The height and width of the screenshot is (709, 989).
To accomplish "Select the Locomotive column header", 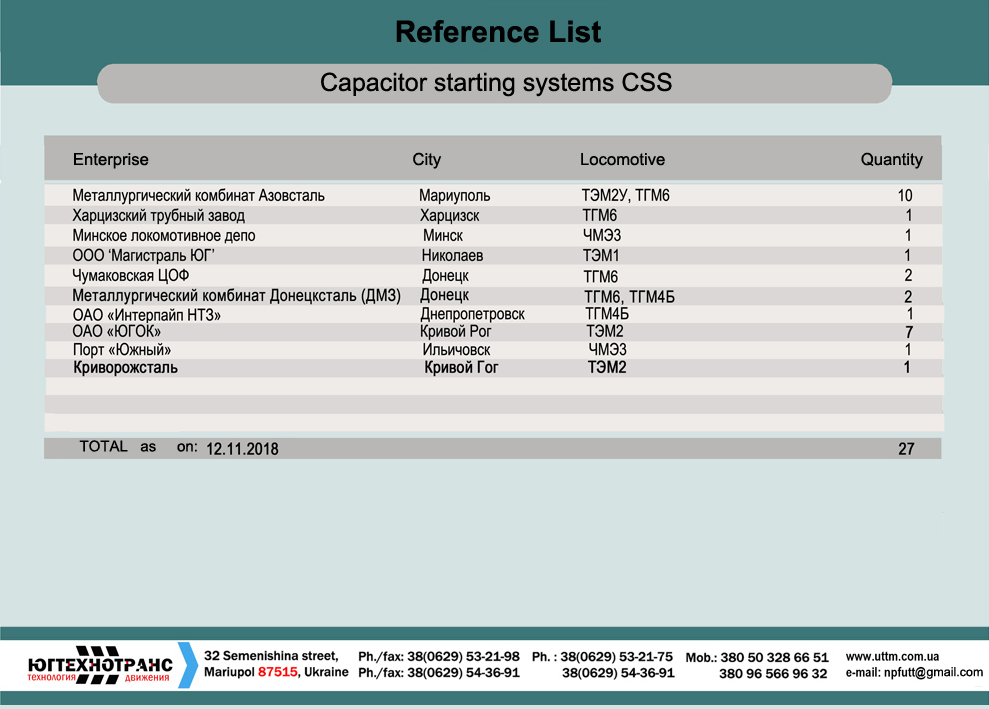I will pyautogui.click(x=622, y=160).
